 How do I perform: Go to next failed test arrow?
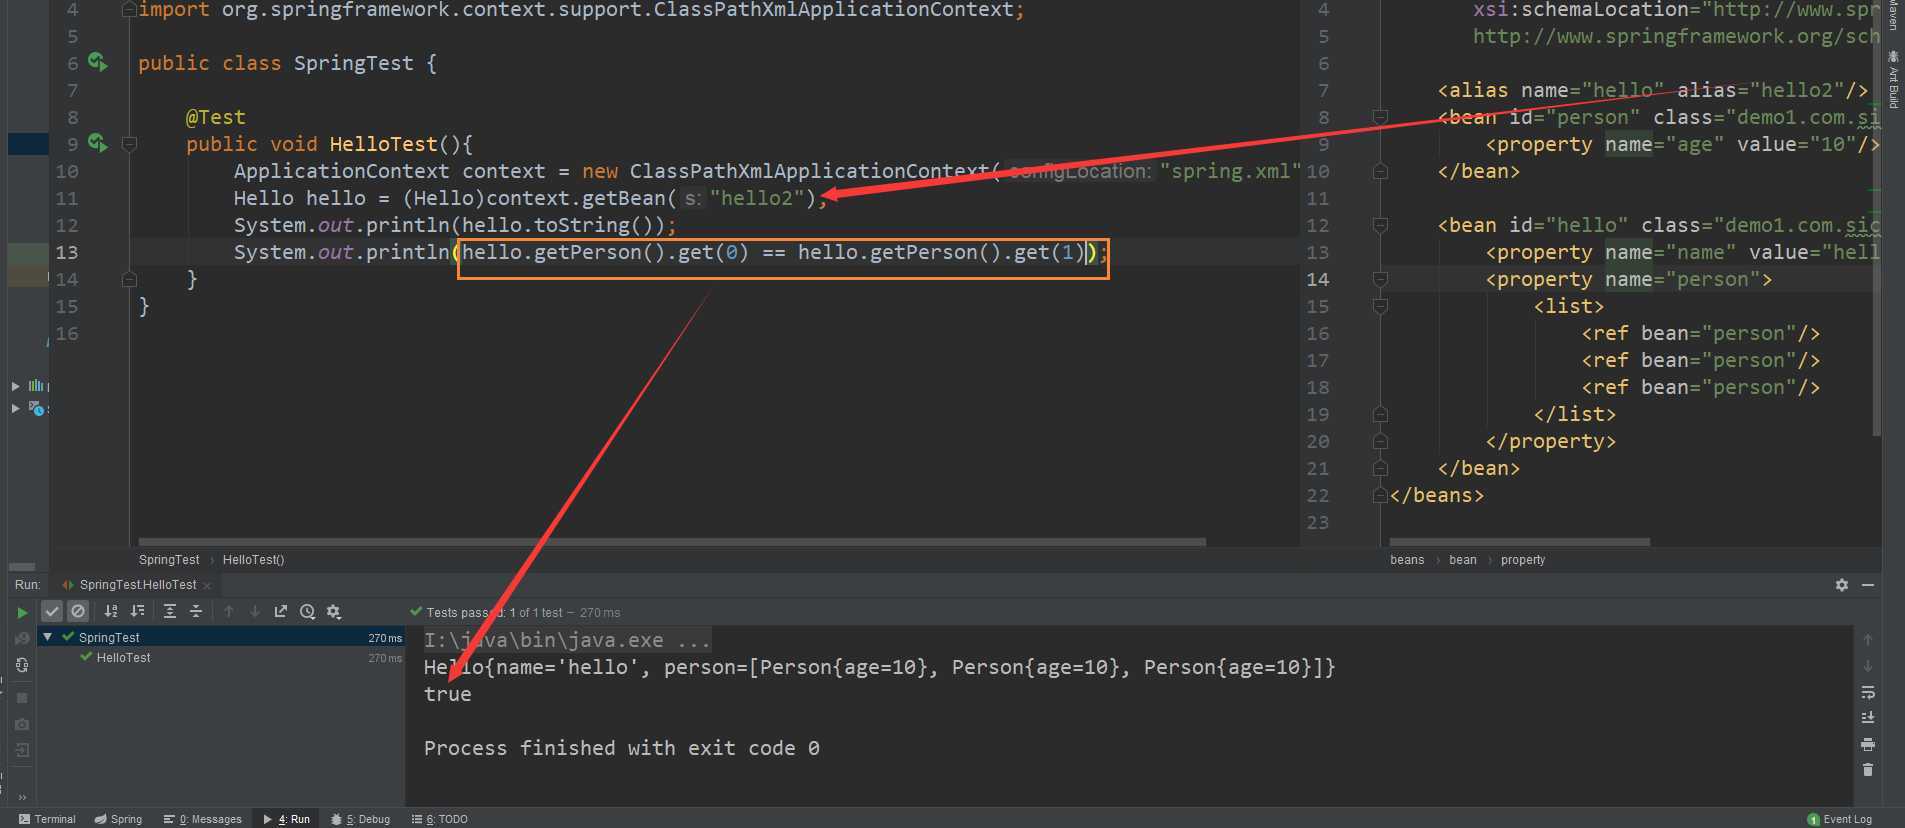click(x=255, y=611)
